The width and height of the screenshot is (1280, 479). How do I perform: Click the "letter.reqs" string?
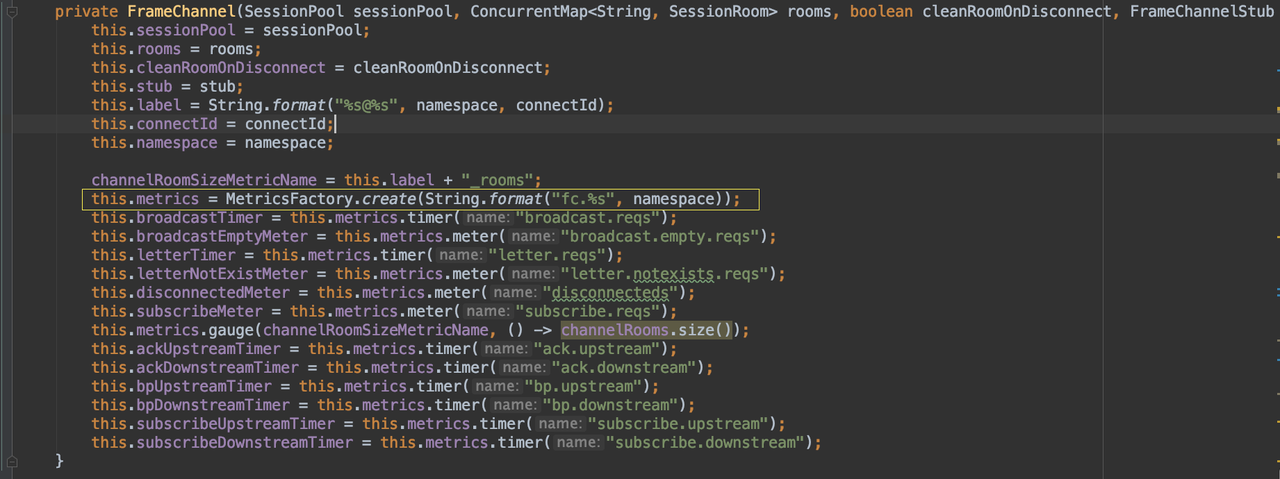click(548, 255)
